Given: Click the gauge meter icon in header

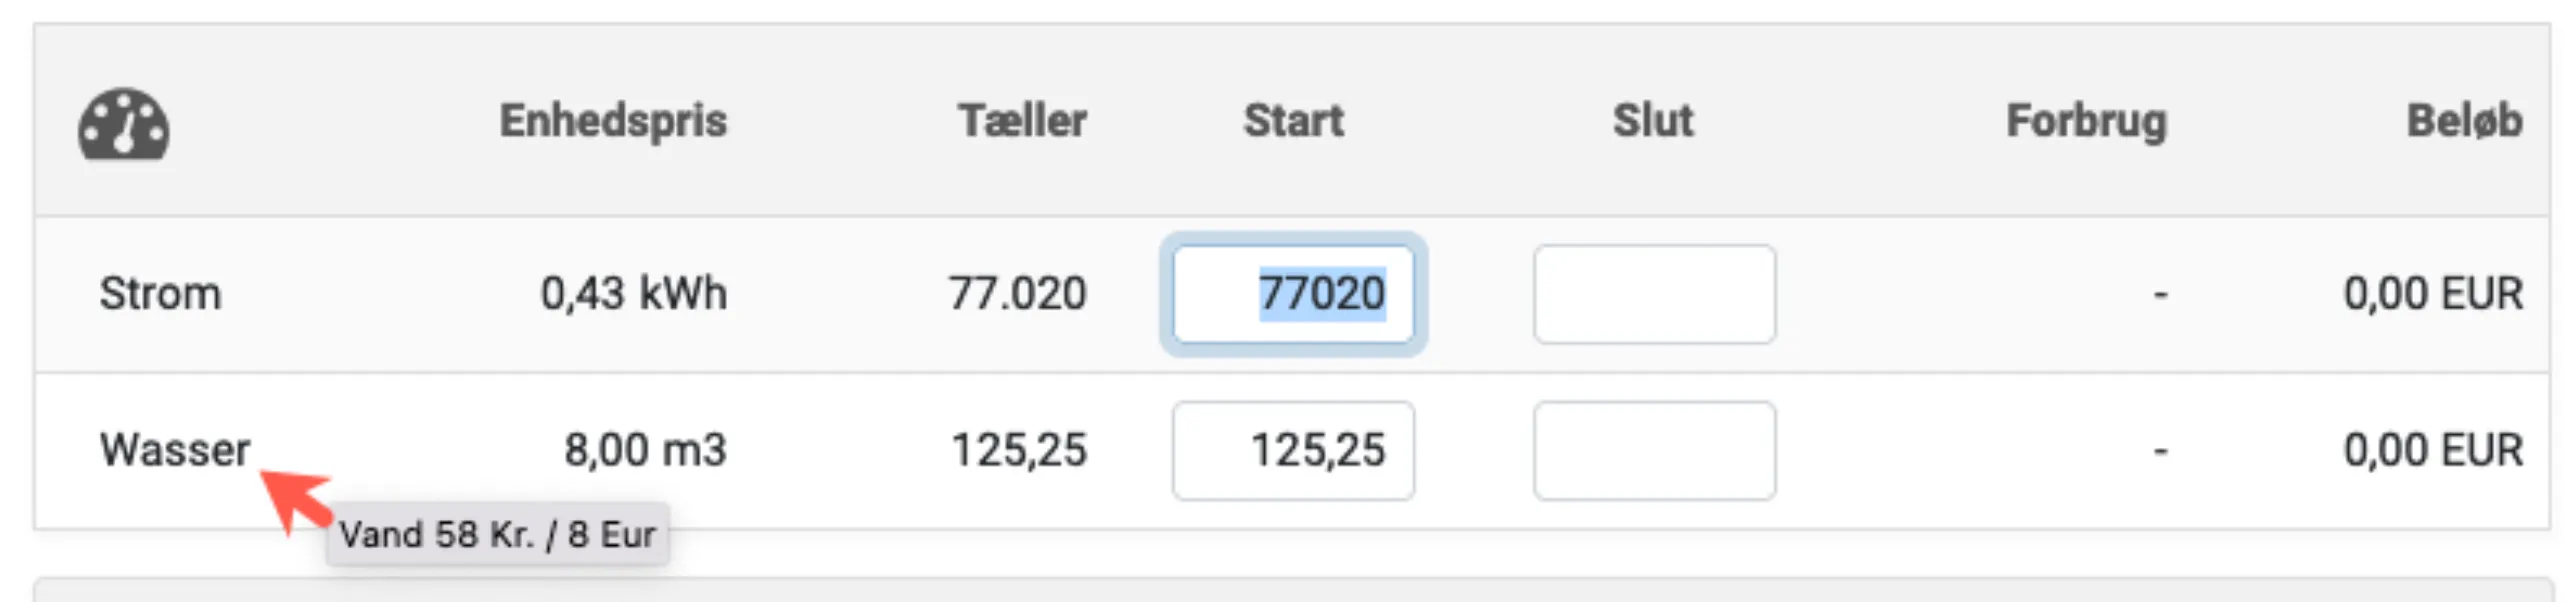Looking at the screenshot, I should 124,125.
